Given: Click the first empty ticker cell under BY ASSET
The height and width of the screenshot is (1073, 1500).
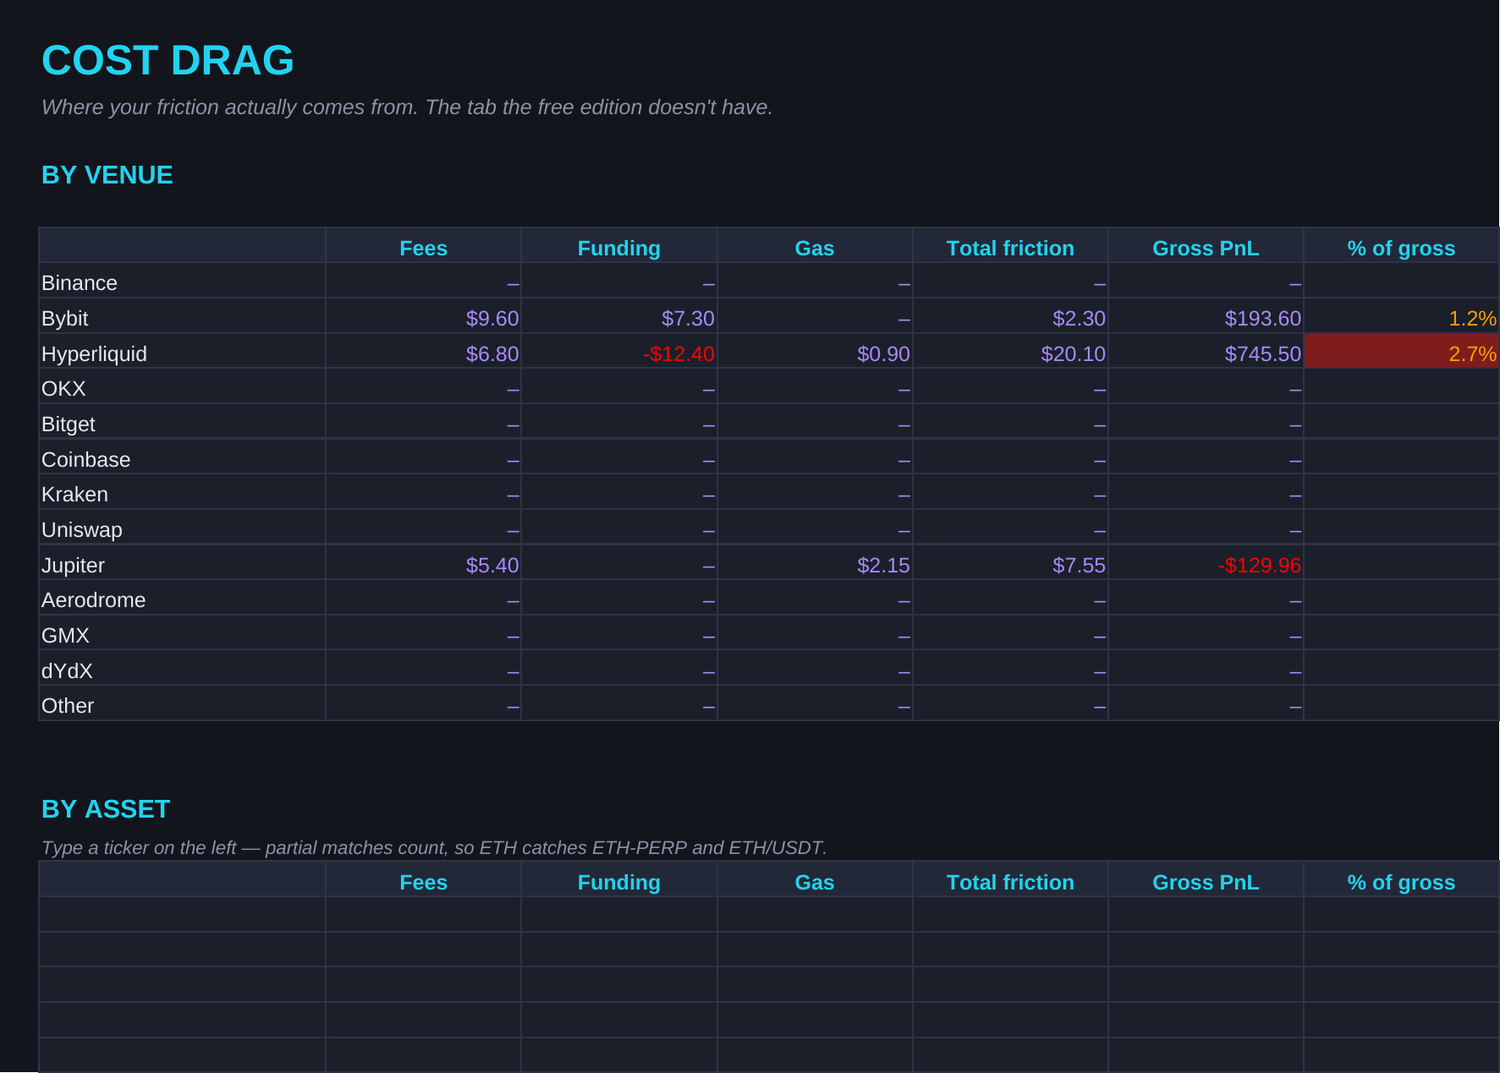Looking at the screenshot, I should click(x=182, y=914).
